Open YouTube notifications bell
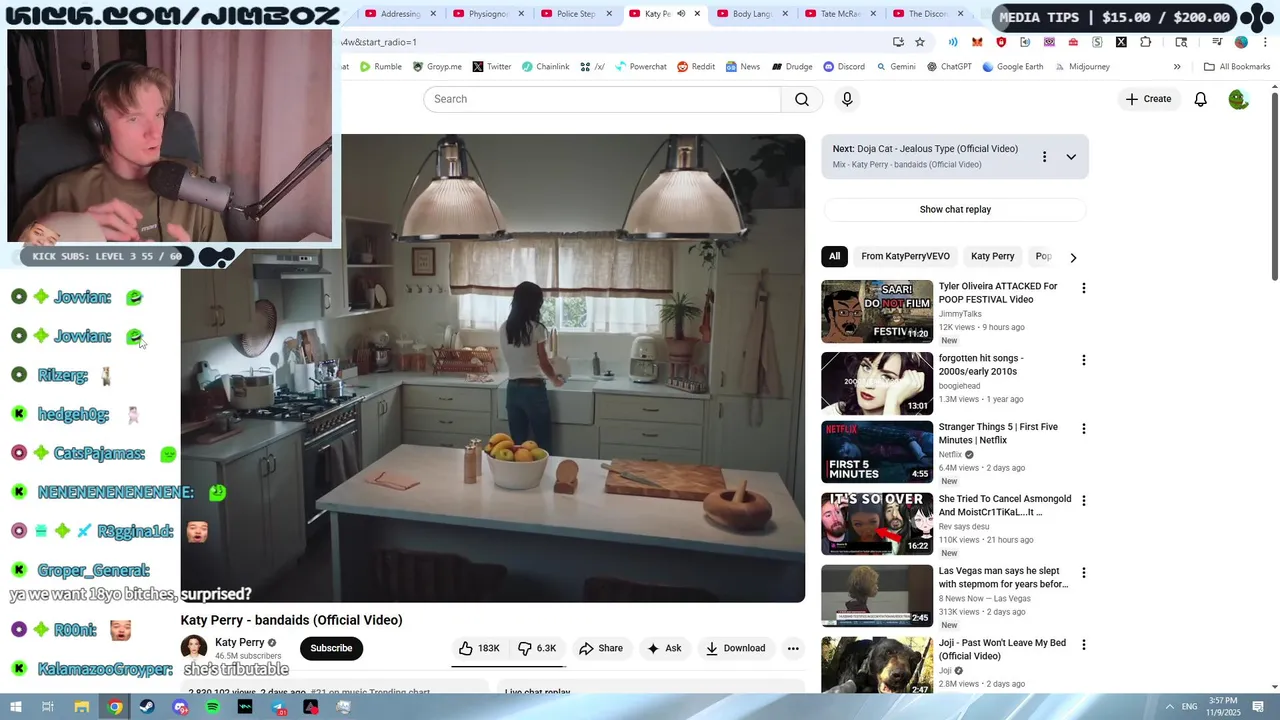The image size is (1280, 720). click(x=1200, y=99)
